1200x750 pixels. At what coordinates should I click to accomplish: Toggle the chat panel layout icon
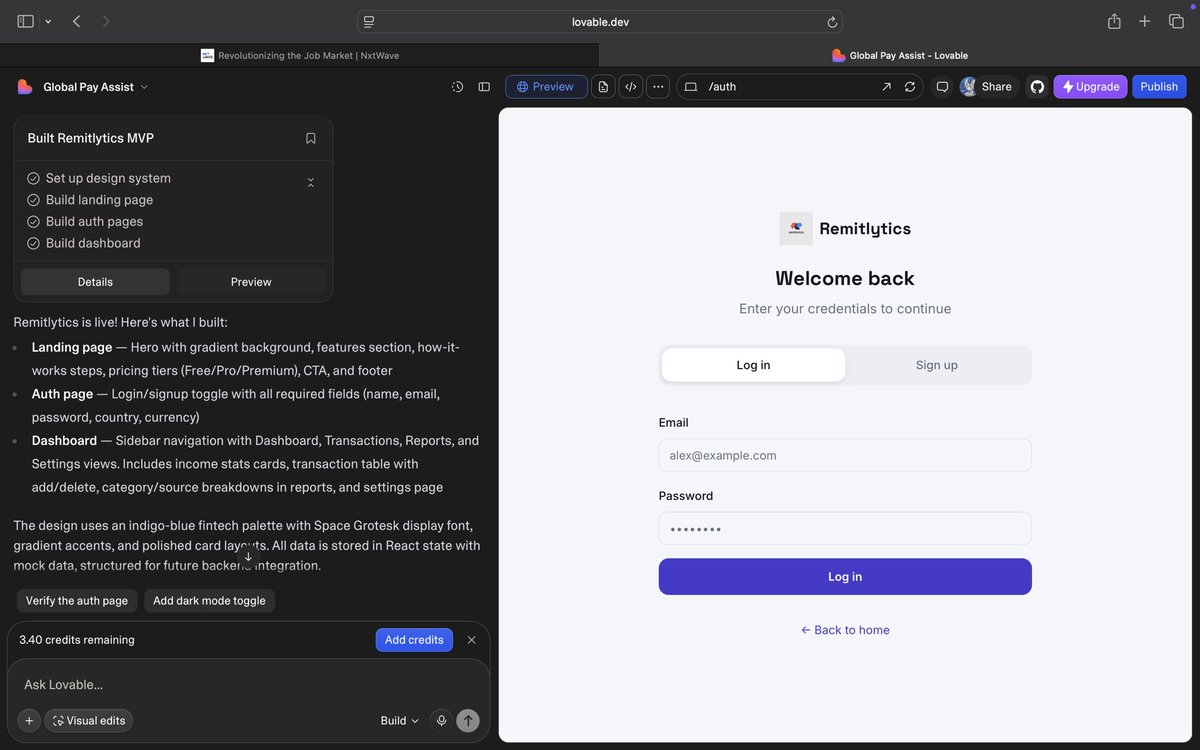point(484,87)
